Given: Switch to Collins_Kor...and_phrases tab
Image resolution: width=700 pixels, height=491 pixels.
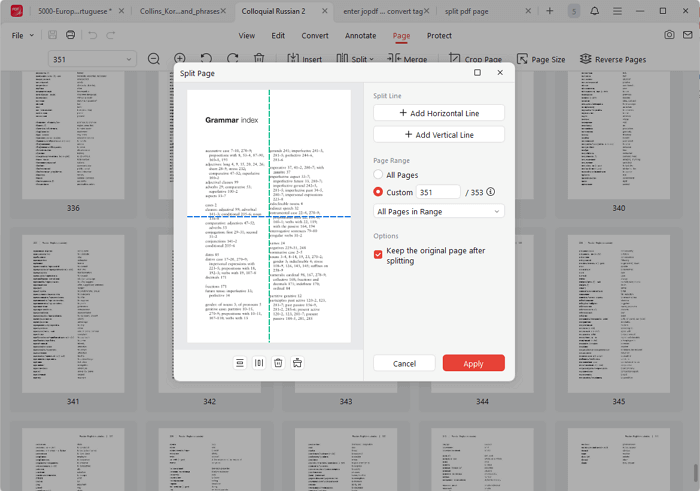Looking at the screenshot, I should (179, 11).
